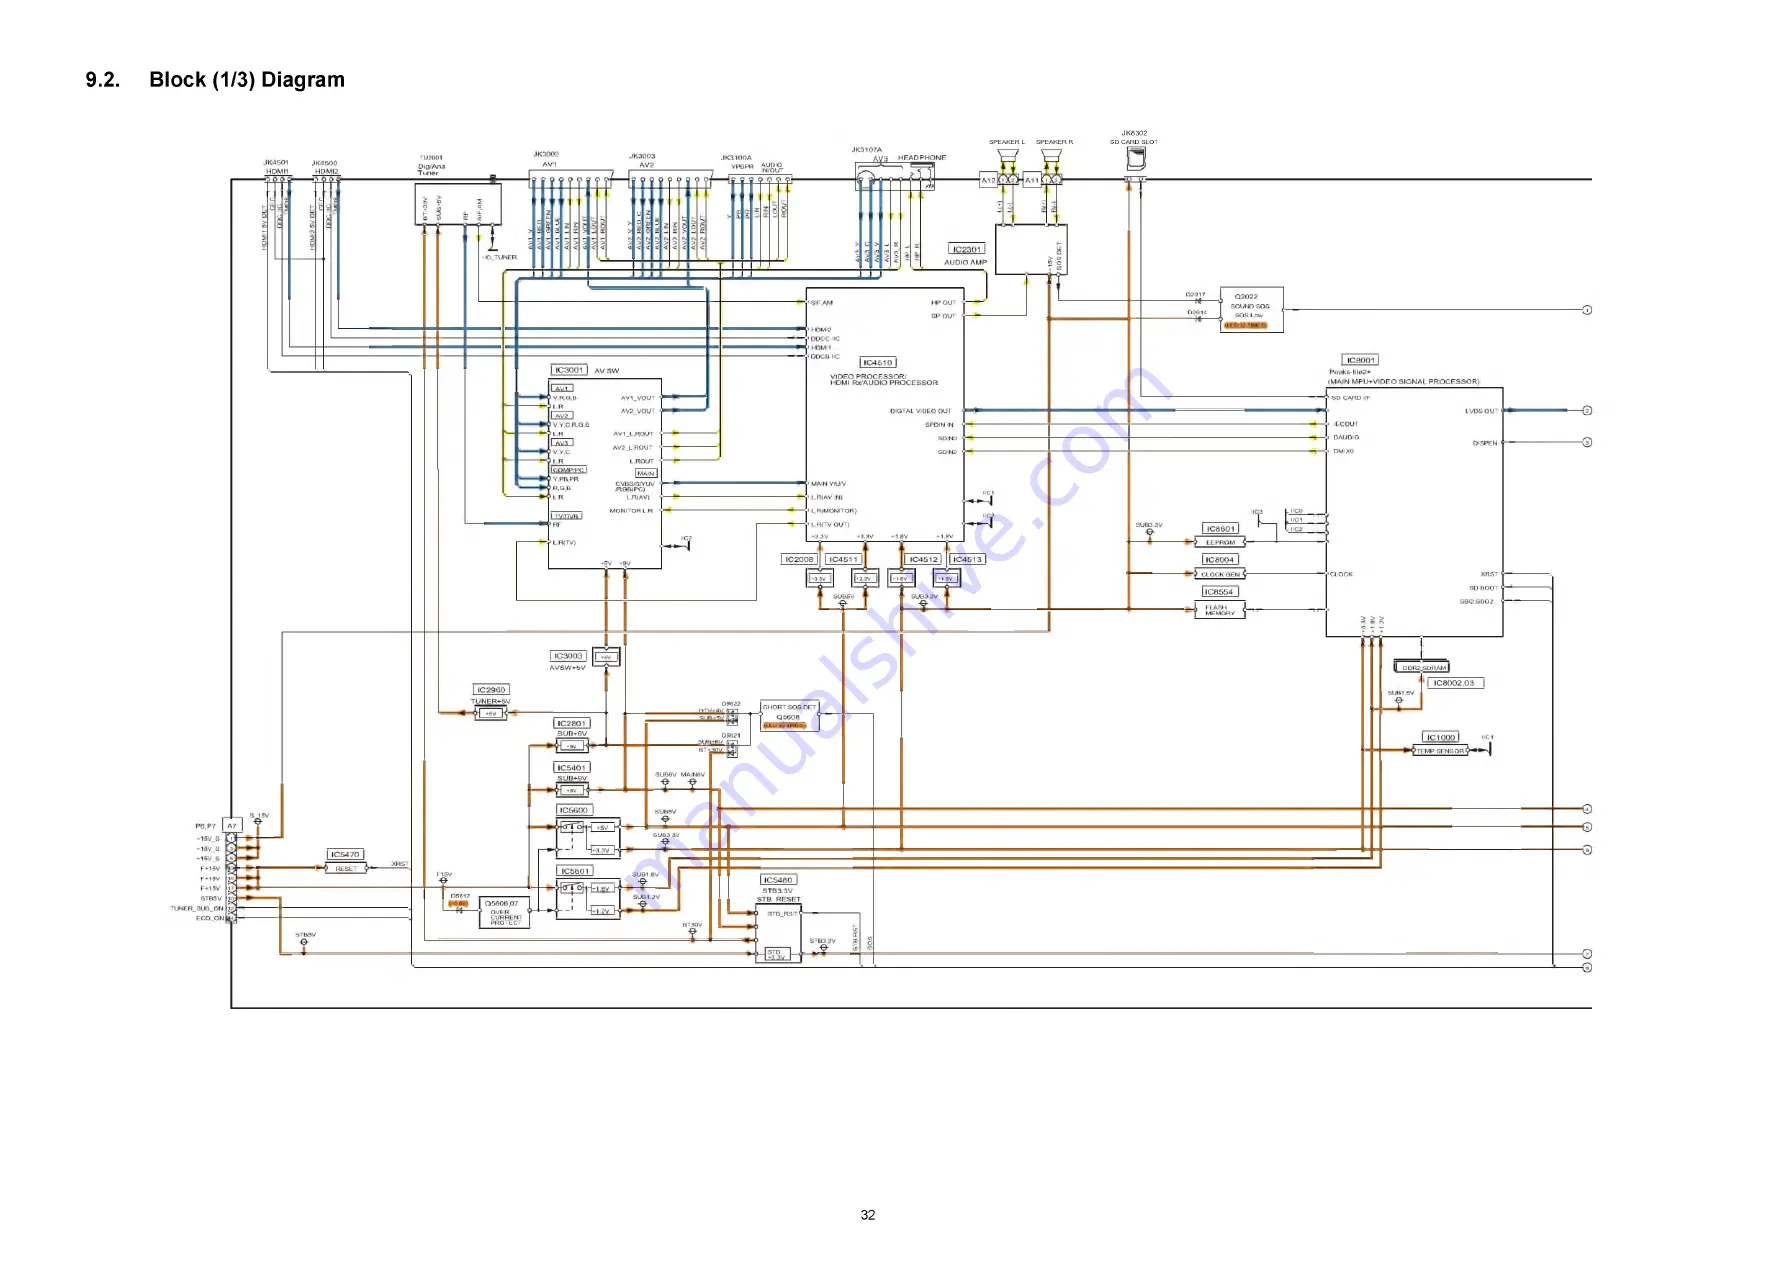Click the 'MAIN MPU+VIDEO SIGNAL PROCESSOR' text
Screen dimensions: 1787x1263
(x=1404, y=381)
